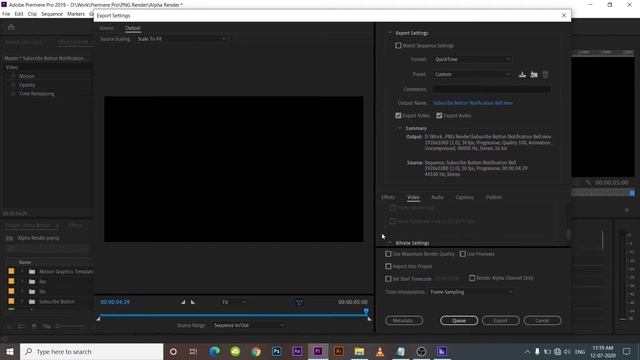
Task: Click the Output Name file link
Action: (473, 103)
